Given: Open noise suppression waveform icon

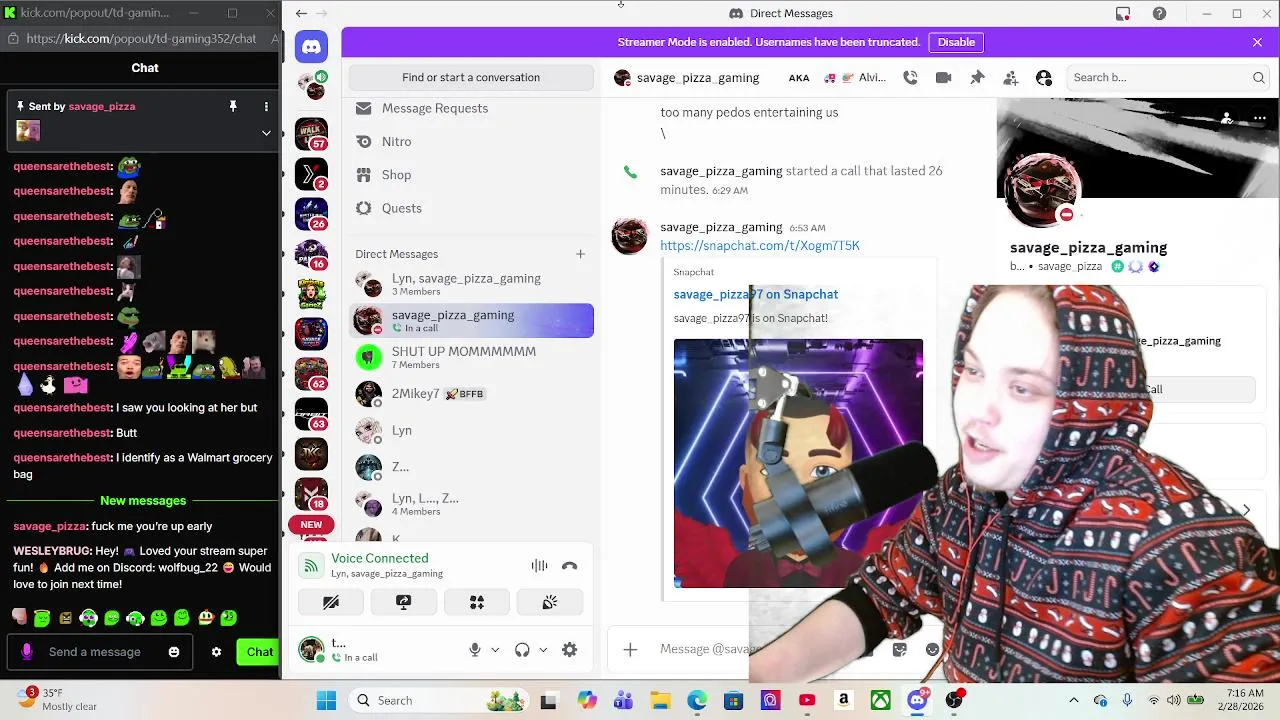Looking at the screenshot, I should (539, 566).
